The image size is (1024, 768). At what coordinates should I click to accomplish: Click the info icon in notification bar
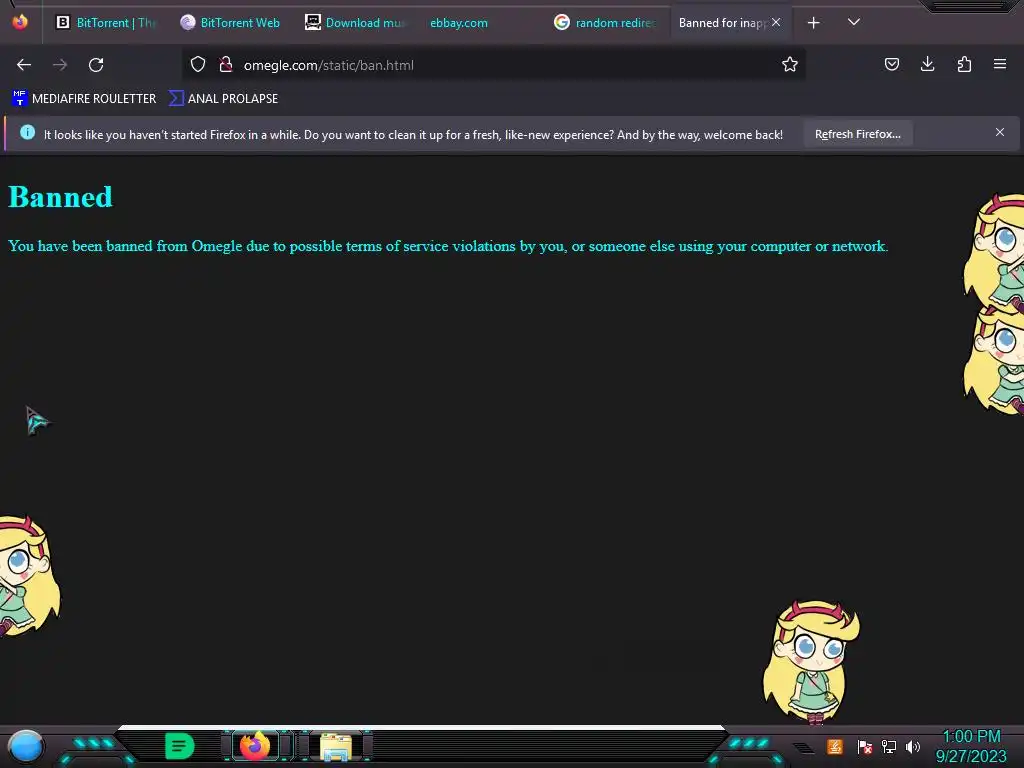pos(27,133)
